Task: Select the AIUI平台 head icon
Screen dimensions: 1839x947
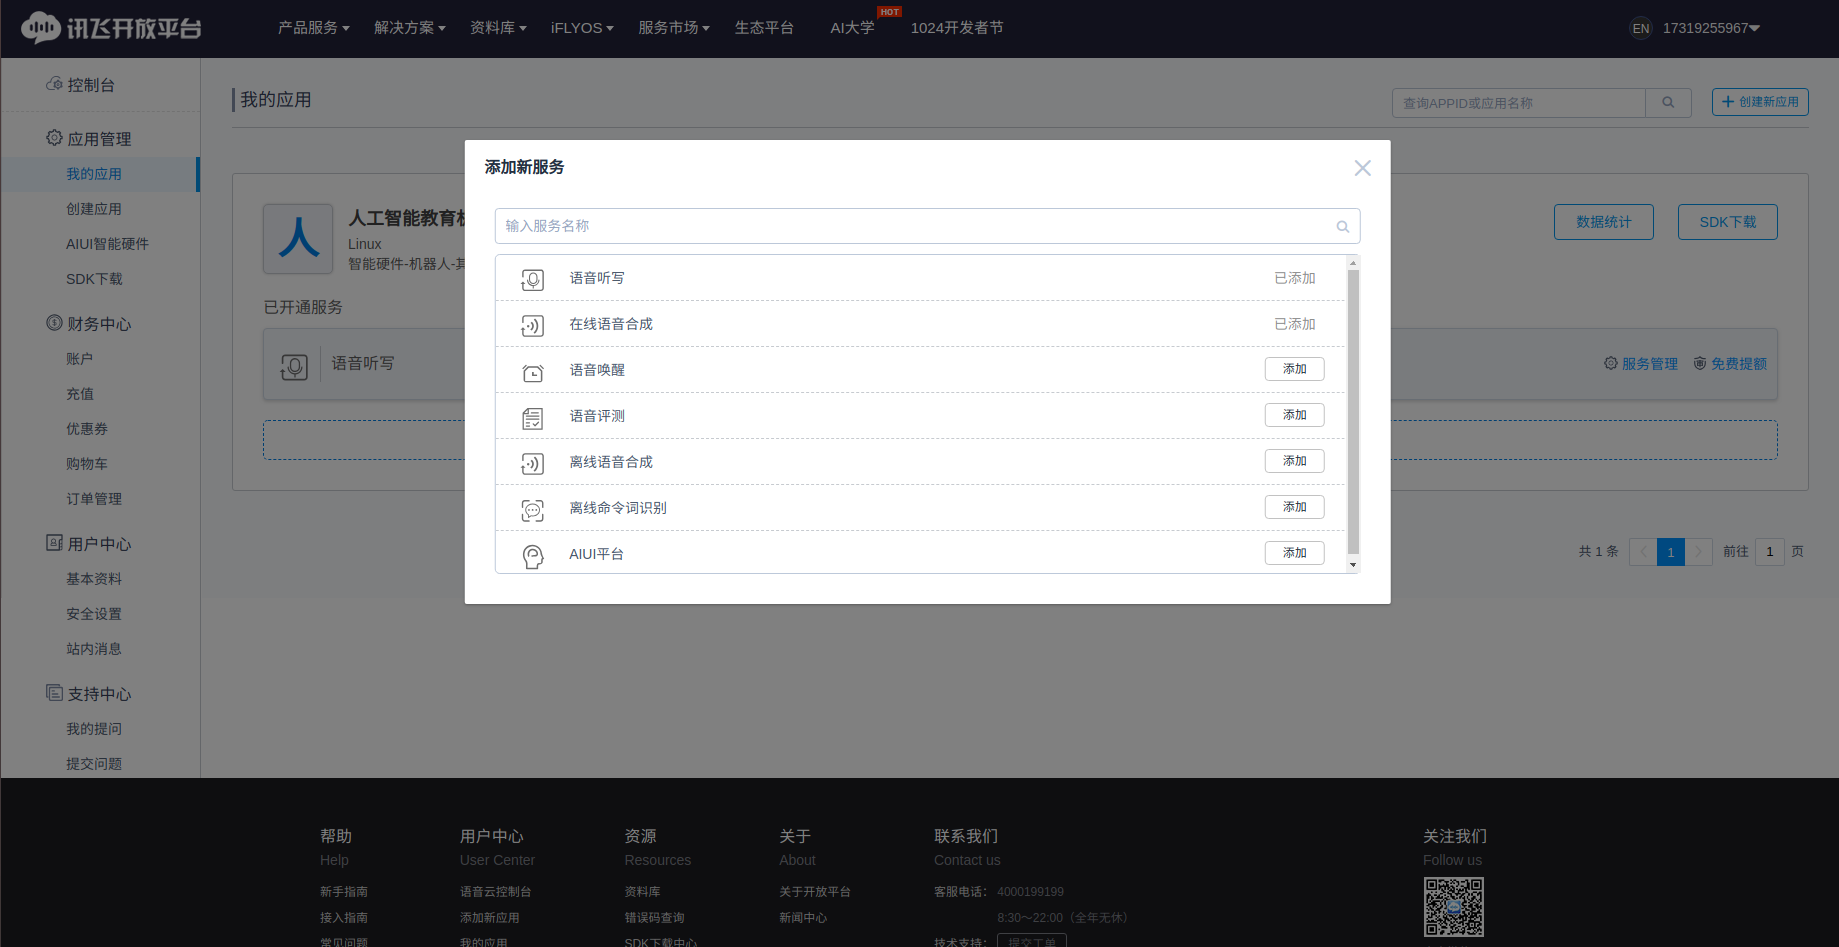Action: [532, 555]
